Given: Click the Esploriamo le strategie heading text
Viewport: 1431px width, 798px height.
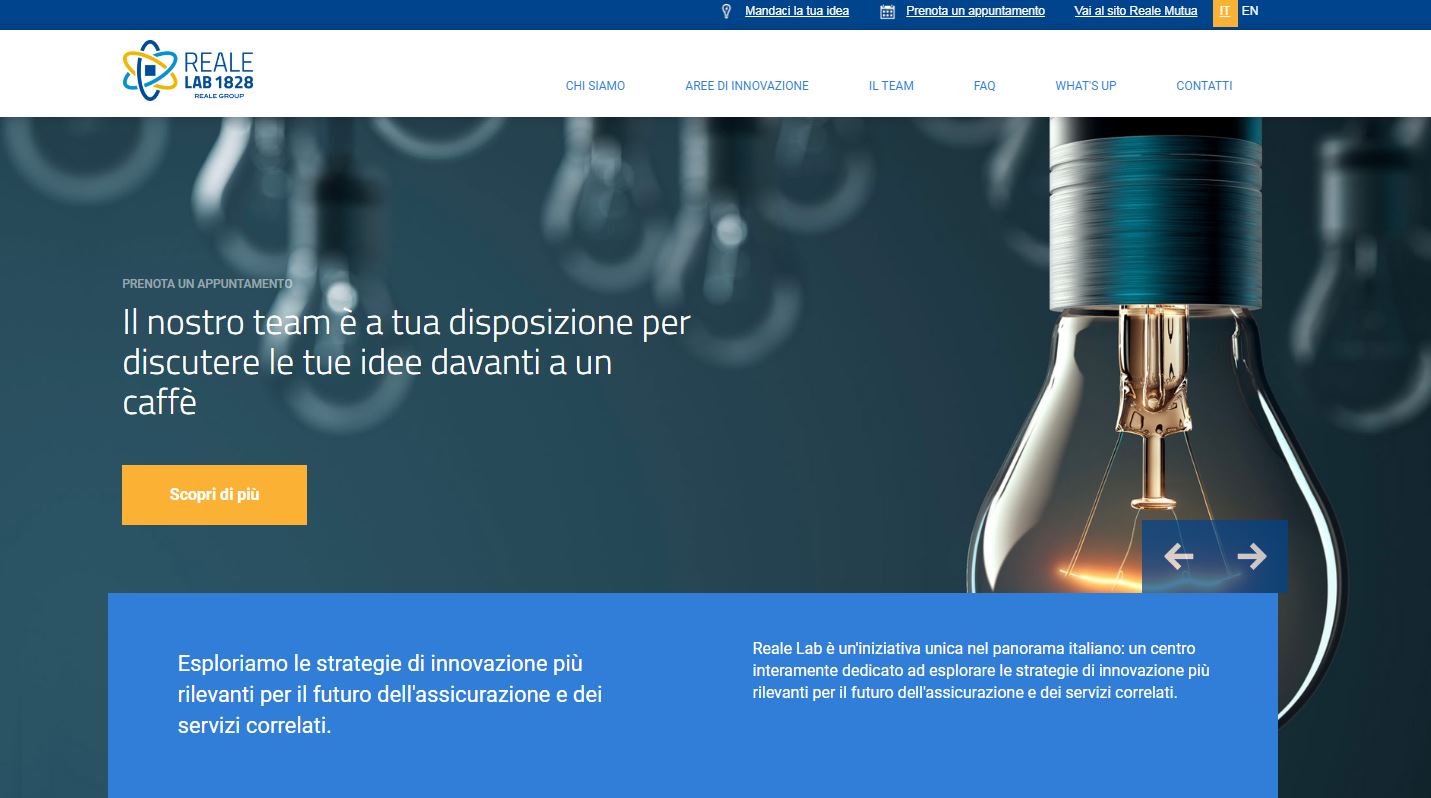Looking at the screenshot, I should tap(390, 695).
